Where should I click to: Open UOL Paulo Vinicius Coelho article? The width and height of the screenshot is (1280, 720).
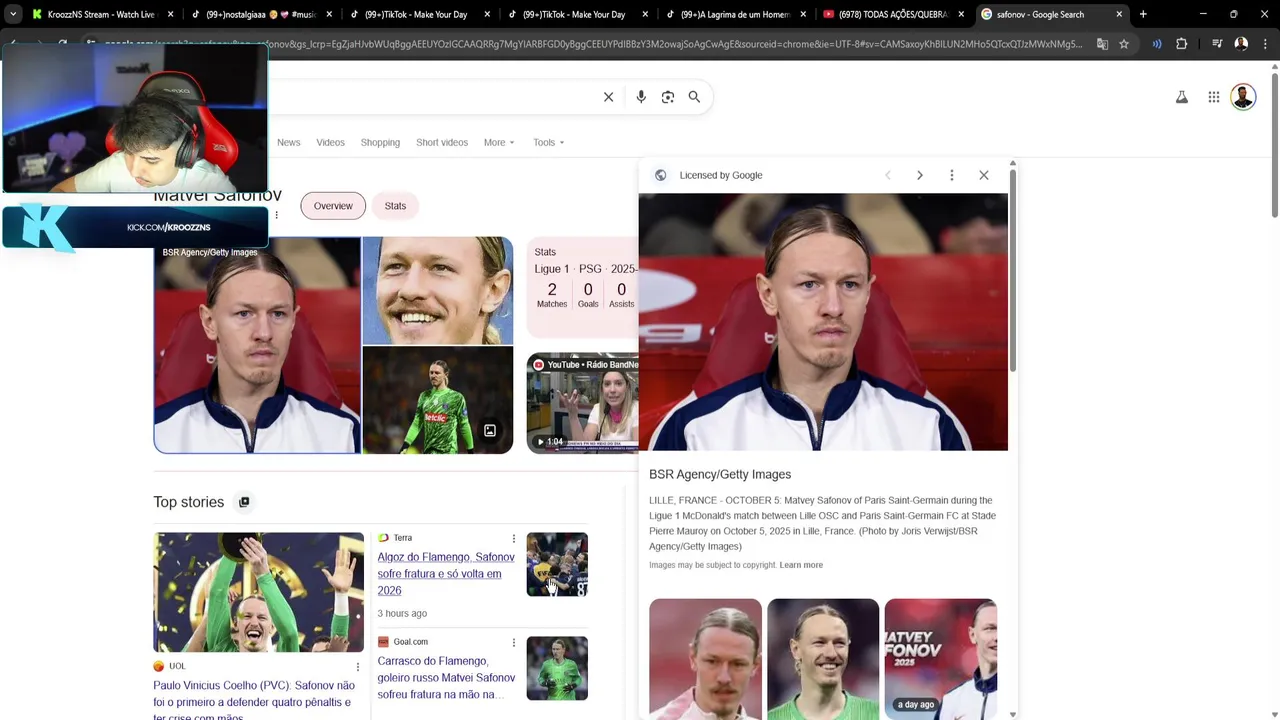(x=254, y=700)
